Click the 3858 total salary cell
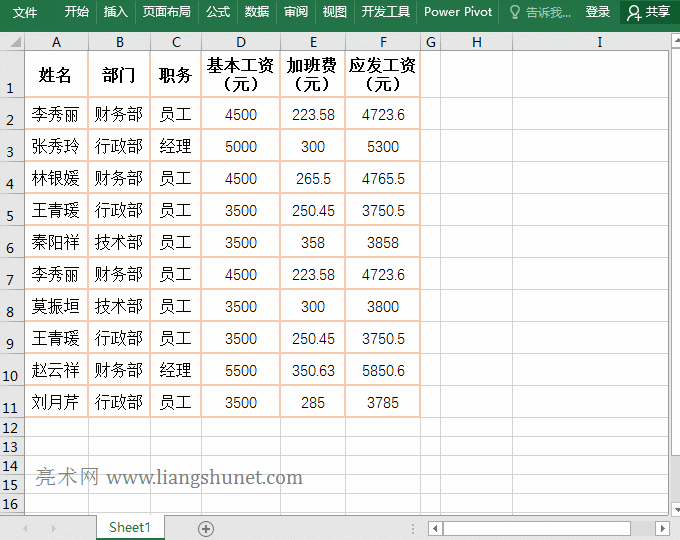 click(x=382, y=242)
